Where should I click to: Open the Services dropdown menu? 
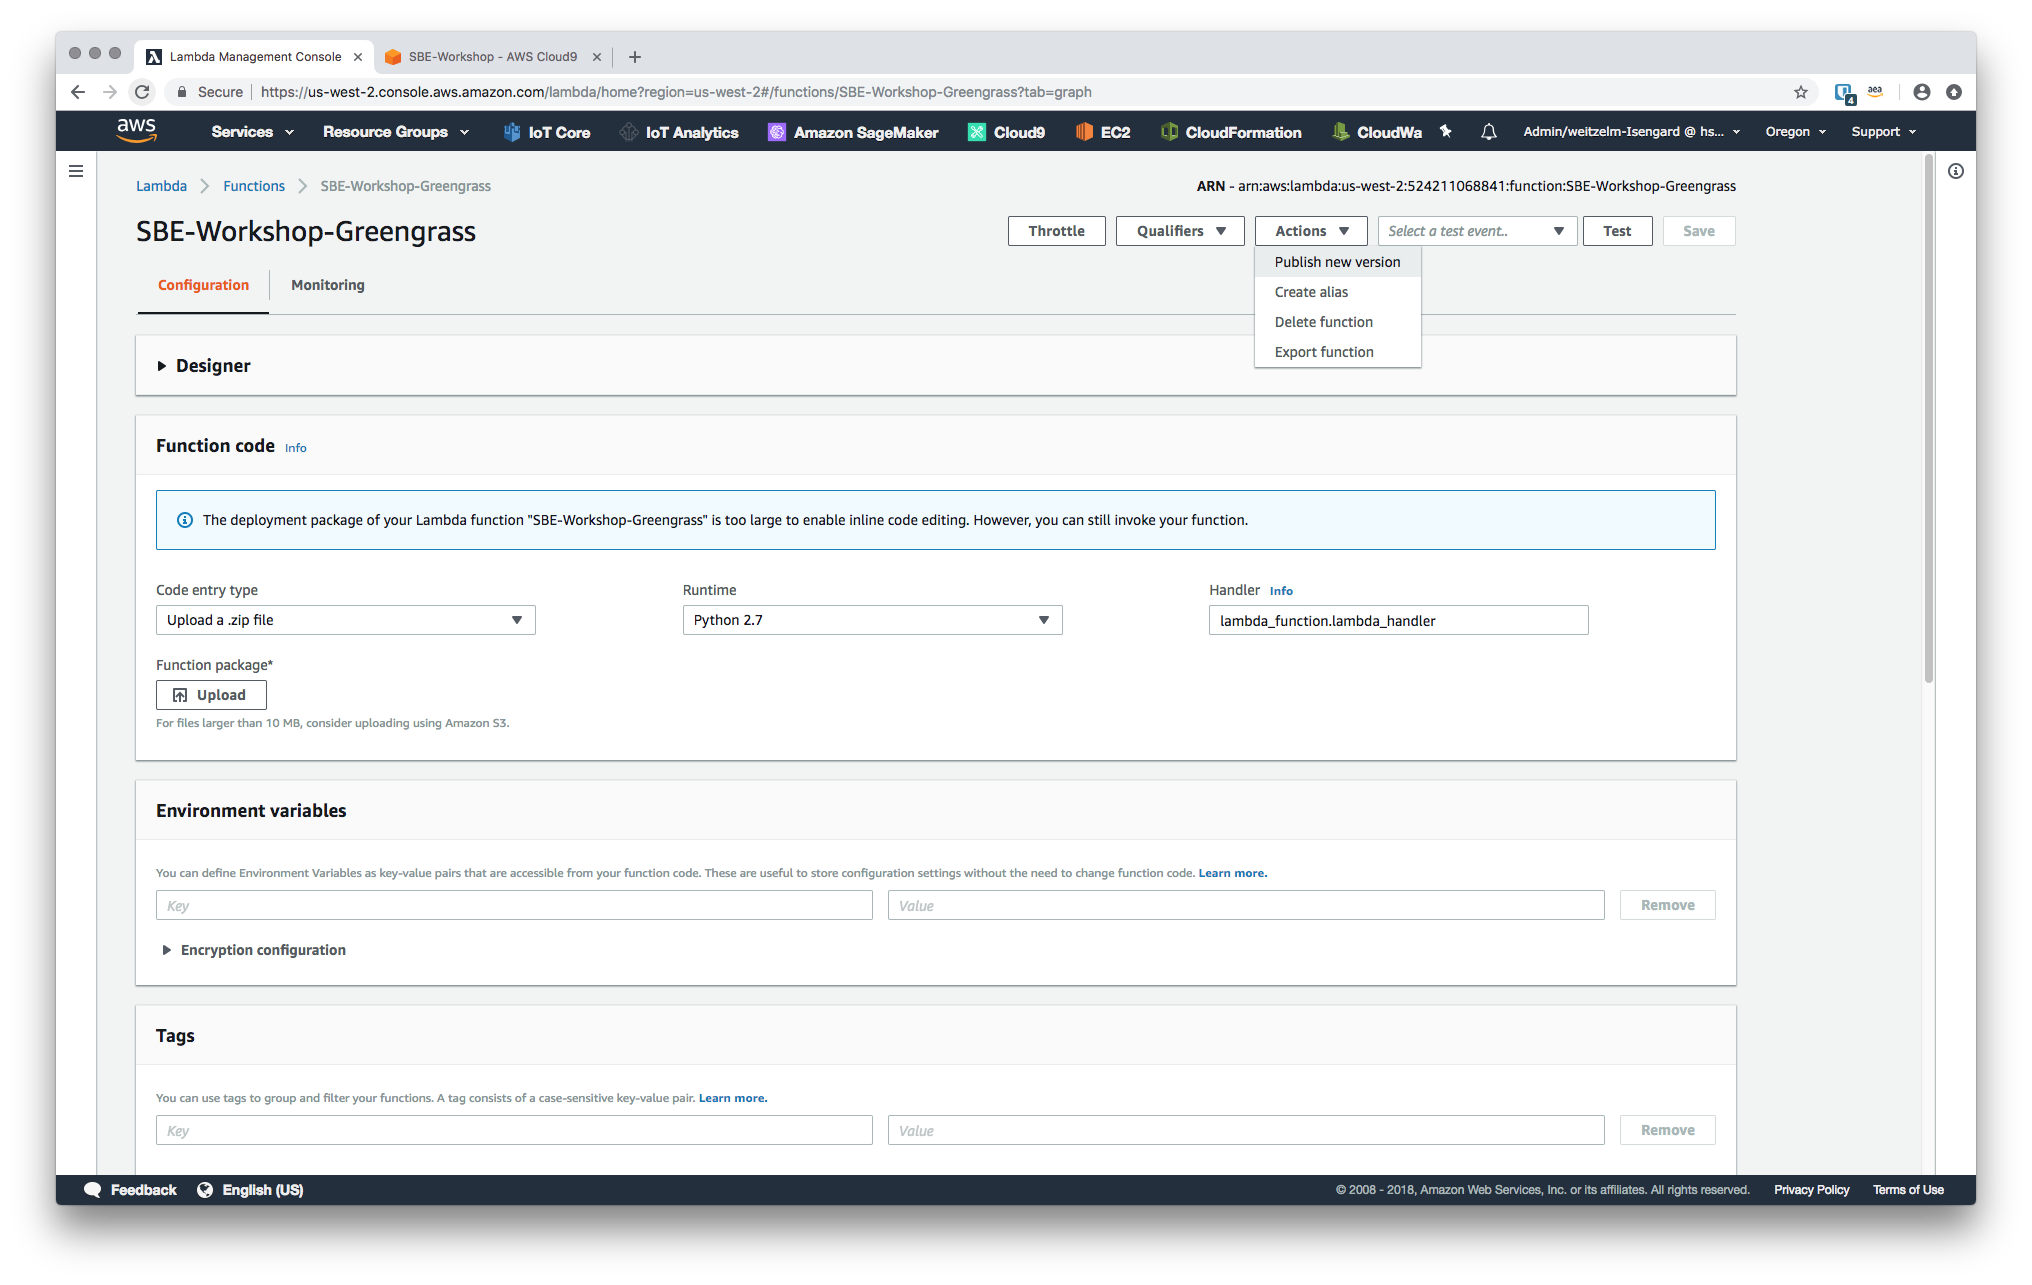(x=252, y=132)
